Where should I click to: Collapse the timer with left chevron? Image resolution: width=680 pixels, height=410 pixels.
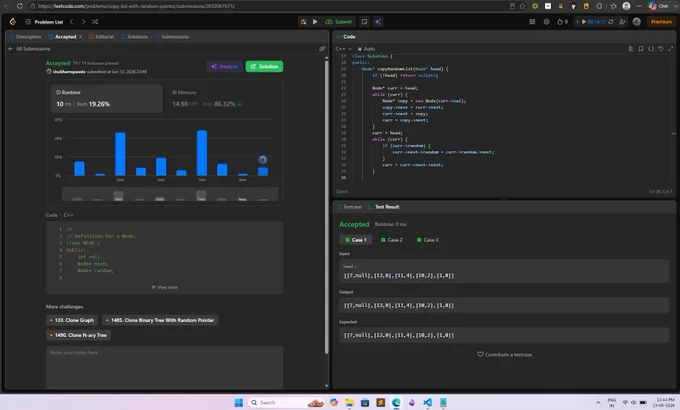[x=577, y=22]
